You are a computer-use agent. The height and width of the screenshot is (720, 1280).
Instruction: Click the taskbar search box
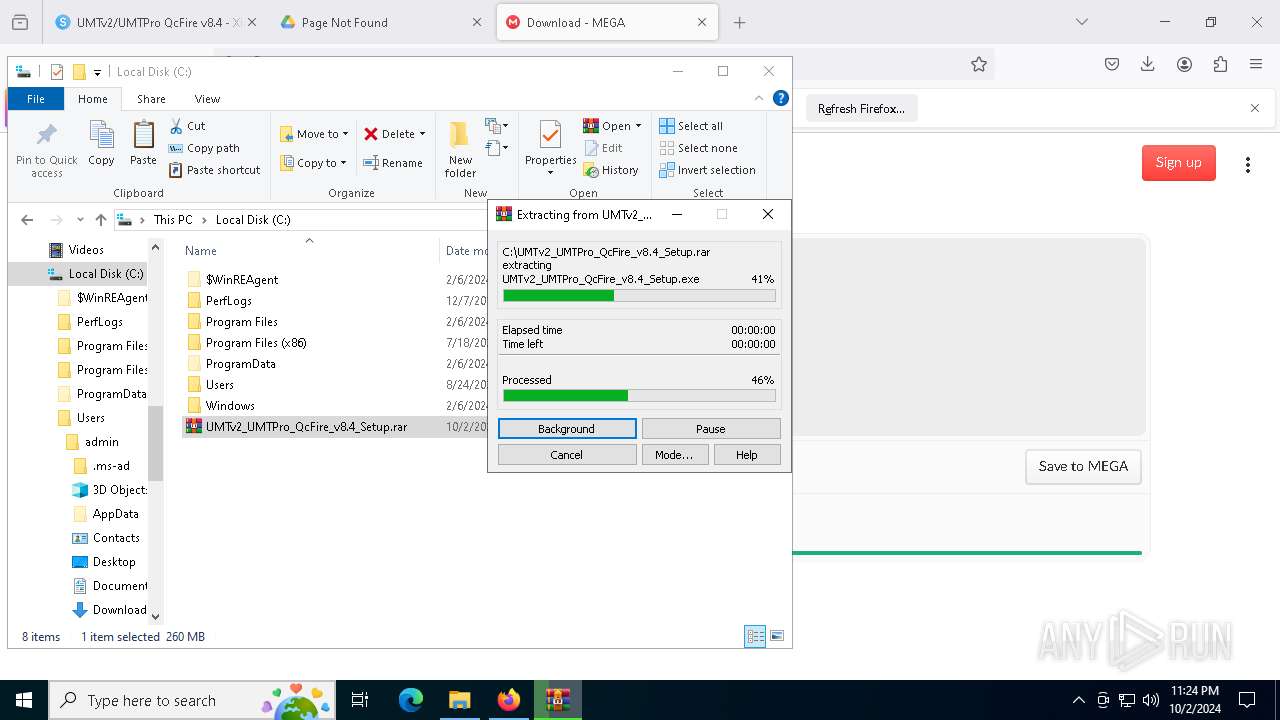194,700
